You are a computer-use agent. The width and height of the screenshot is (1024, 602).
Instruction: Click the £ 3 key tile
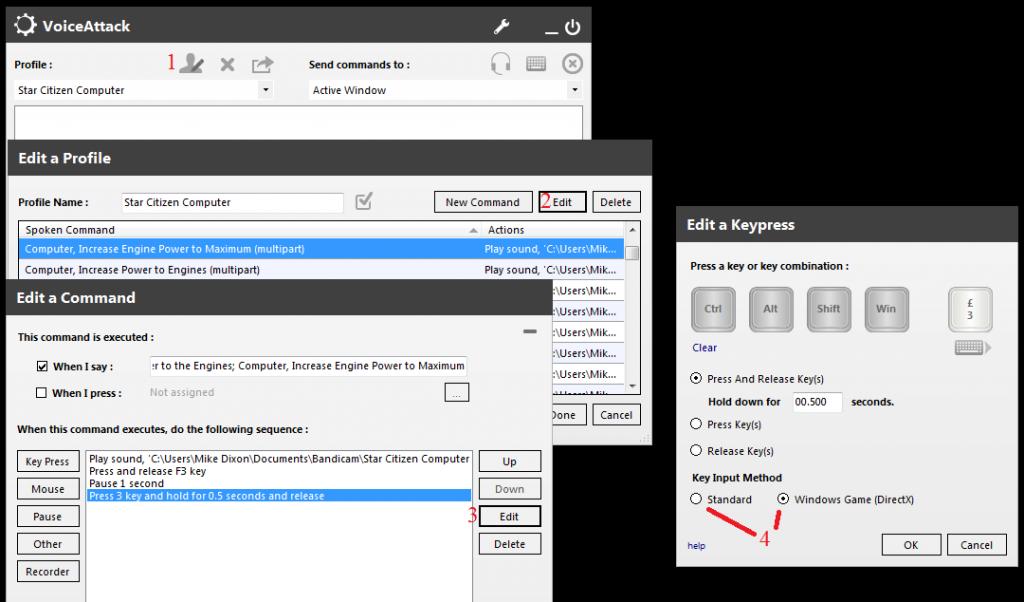pyautogui.click(x=970, y=309)
